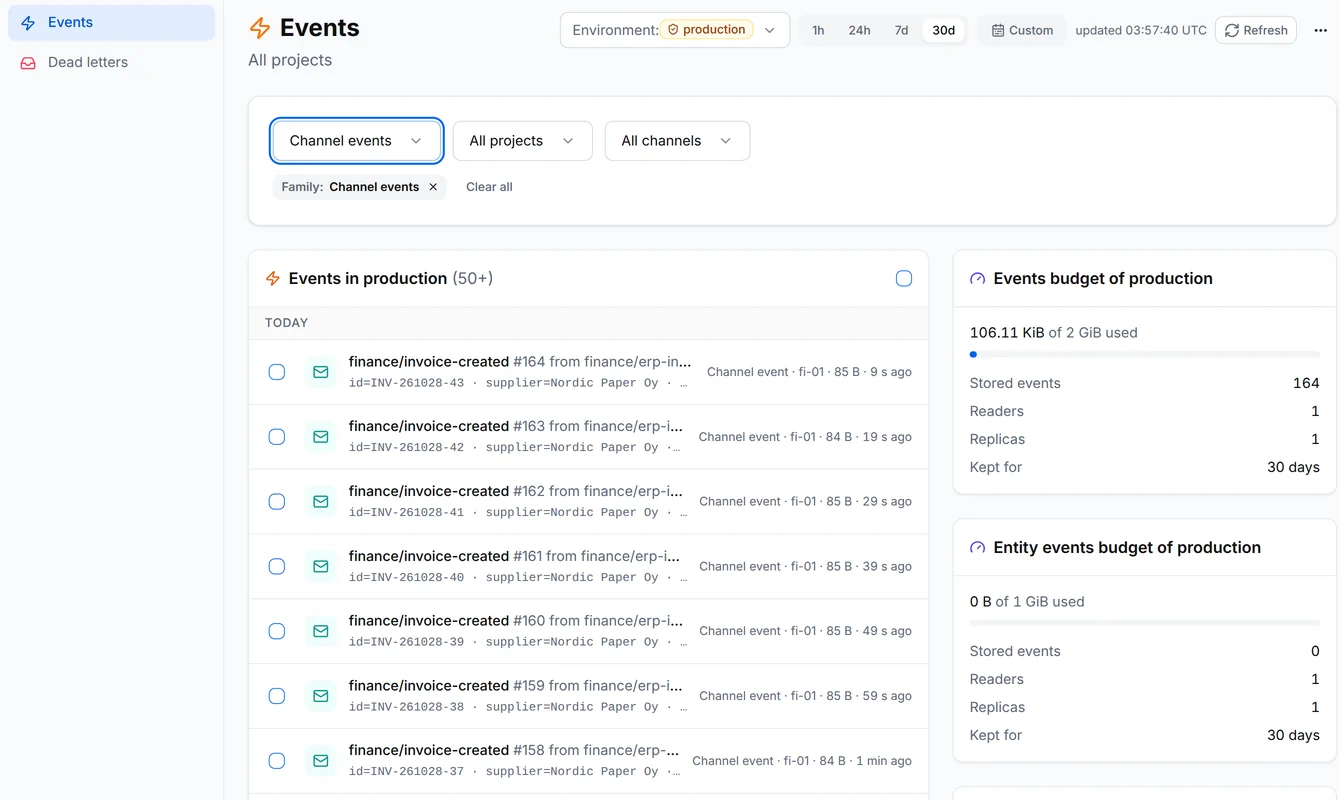Open the three-dot more options menu
This screenshot has width=1340, height=800.
[1320, 30]
